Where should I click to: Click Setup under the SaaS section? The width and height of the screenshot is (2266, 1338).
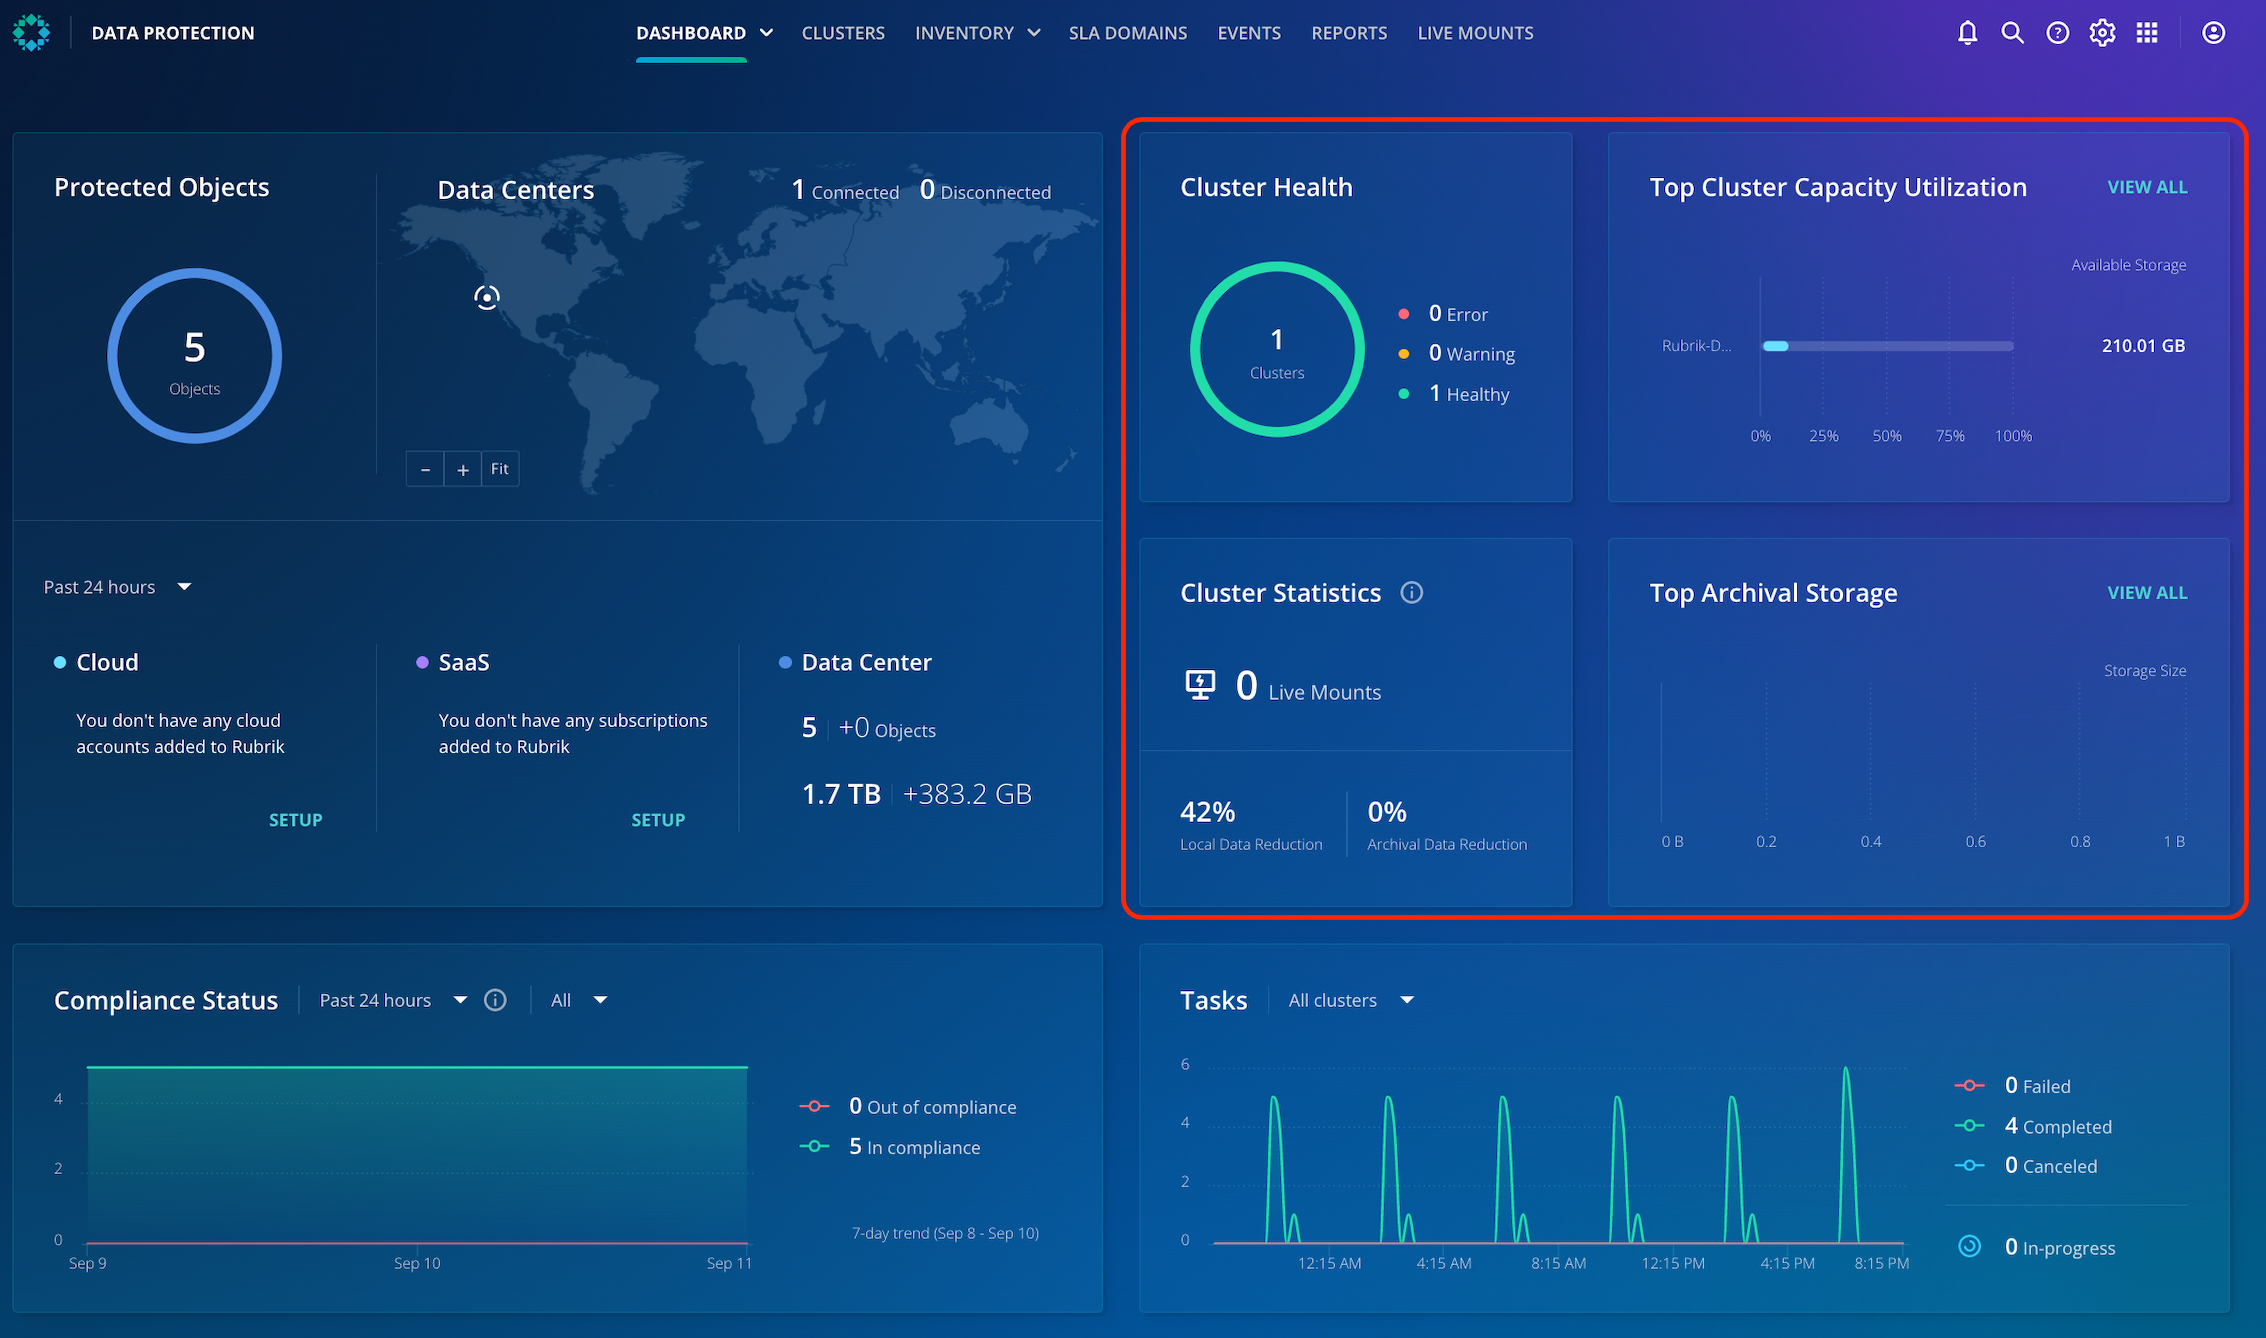[658, 820]
